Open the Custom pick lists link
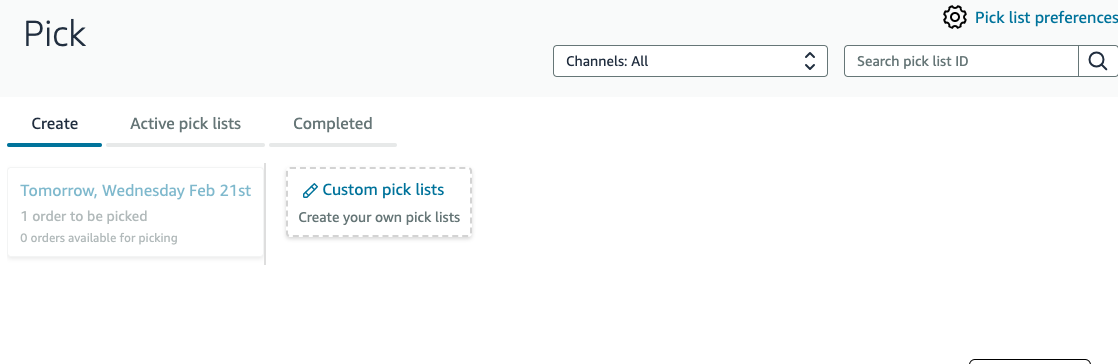 pos(383,189)
